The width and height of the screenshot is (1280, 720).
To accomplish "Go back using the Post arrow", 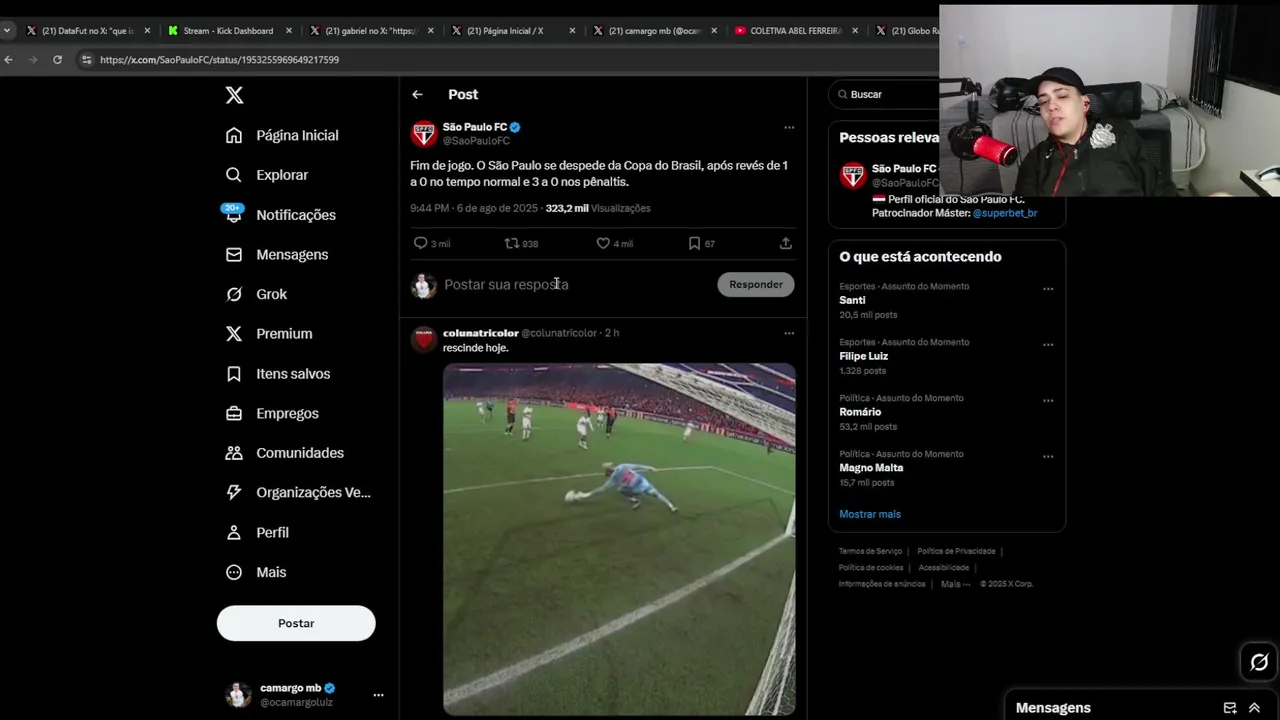I will 417,94.
